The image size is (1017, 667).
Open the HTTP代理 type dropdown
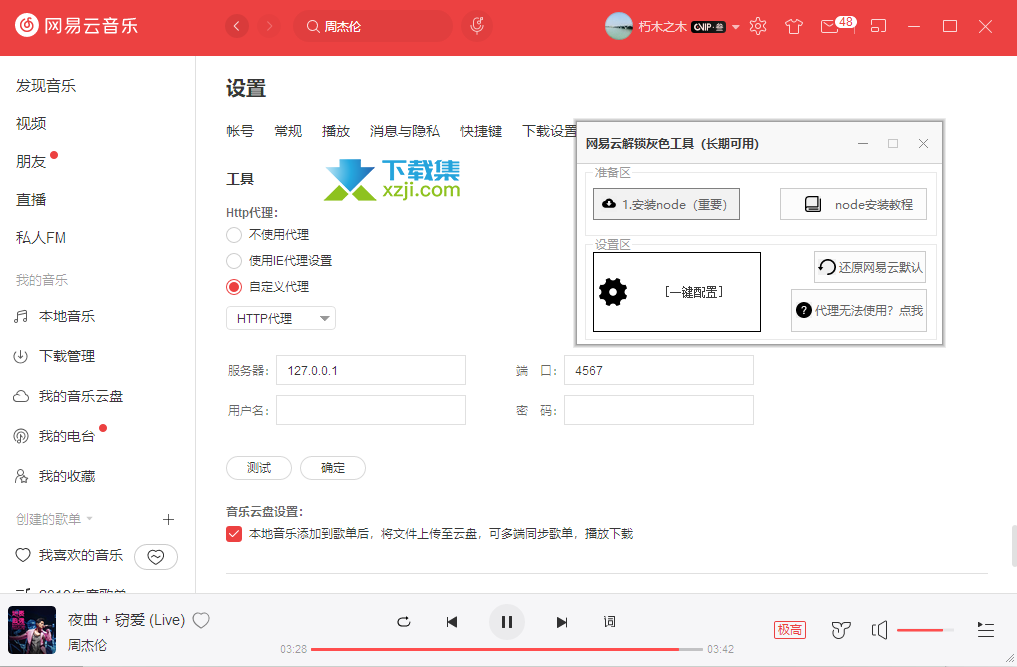(x=281, y=318)
